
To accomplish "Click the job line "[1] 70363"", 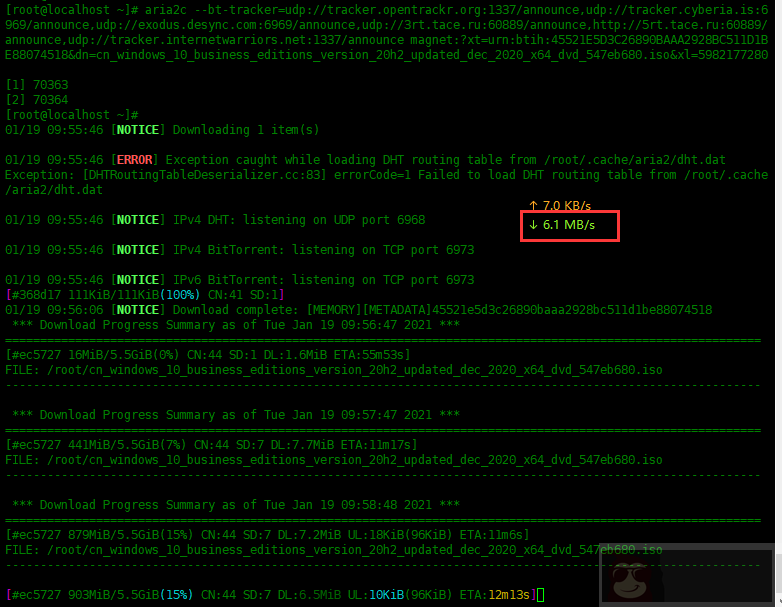I will click(x=36, y=85).
